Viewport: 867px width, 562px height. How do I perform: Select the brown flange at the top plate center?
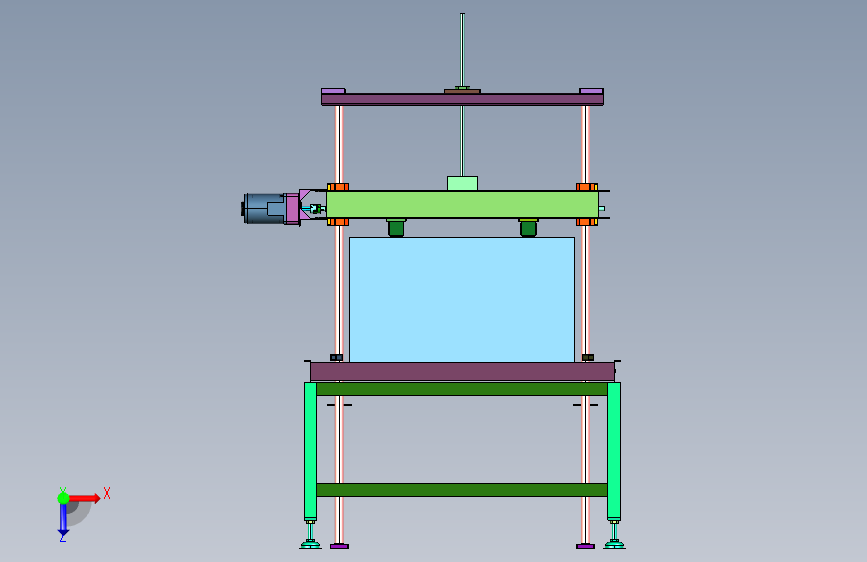462,91
